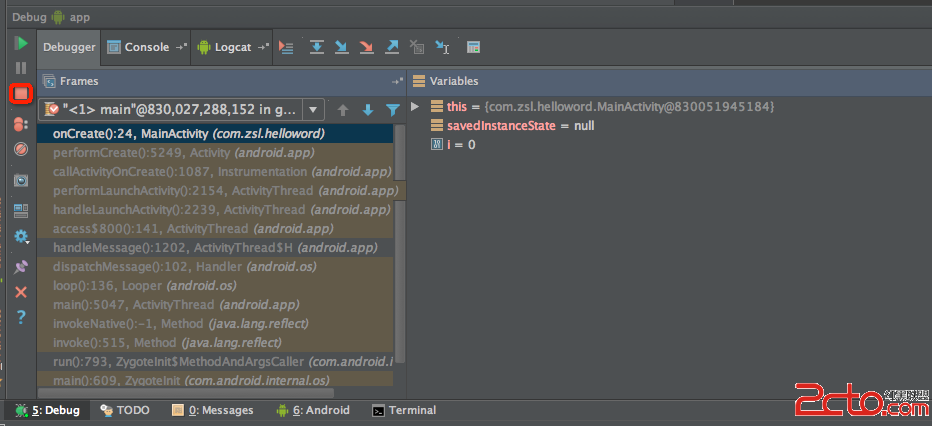Step Over the current line

click(317, 48)
